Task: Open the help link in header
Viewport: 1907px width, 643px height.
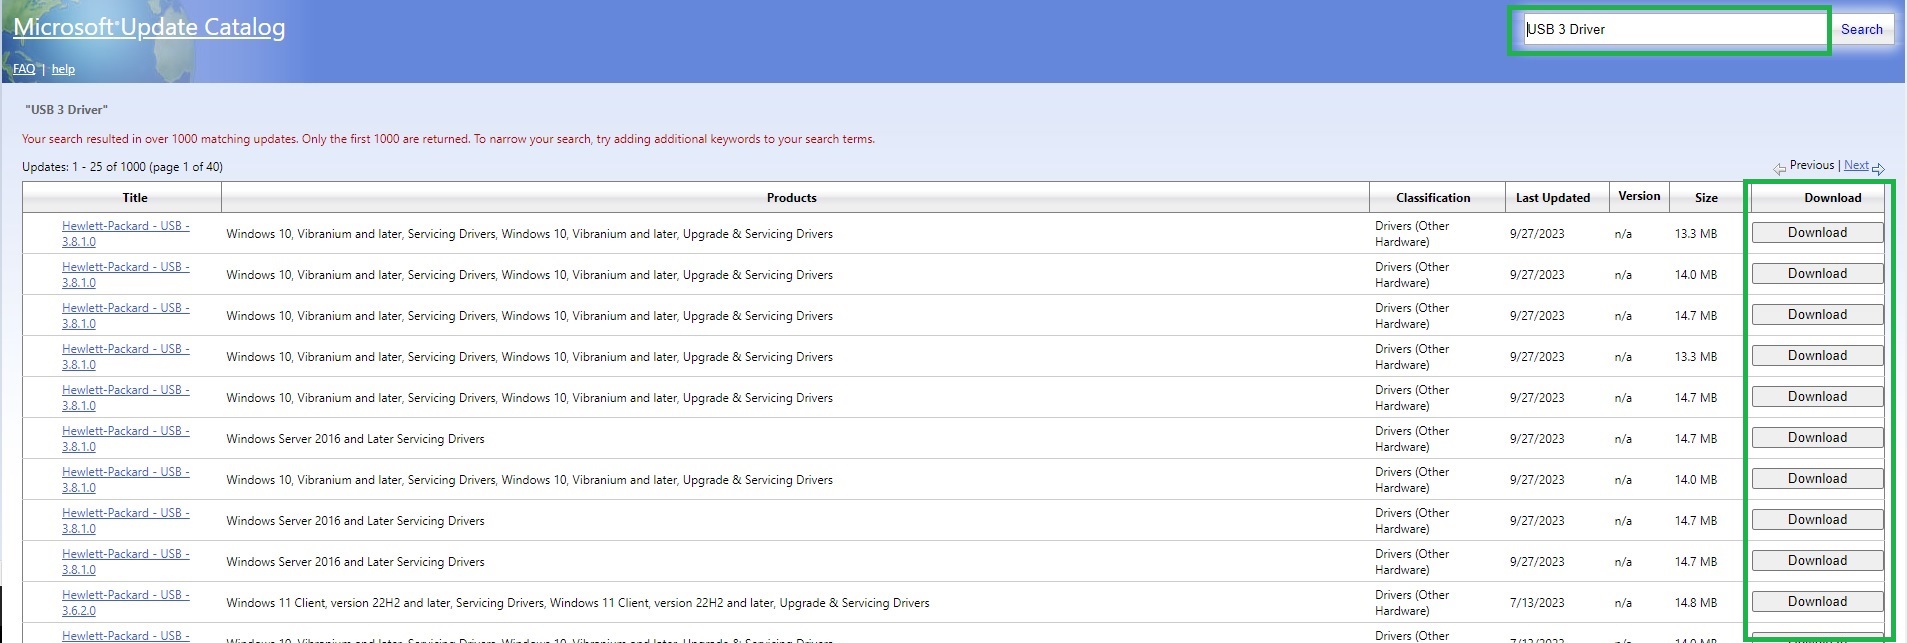Action: click(x=63, y=69)
